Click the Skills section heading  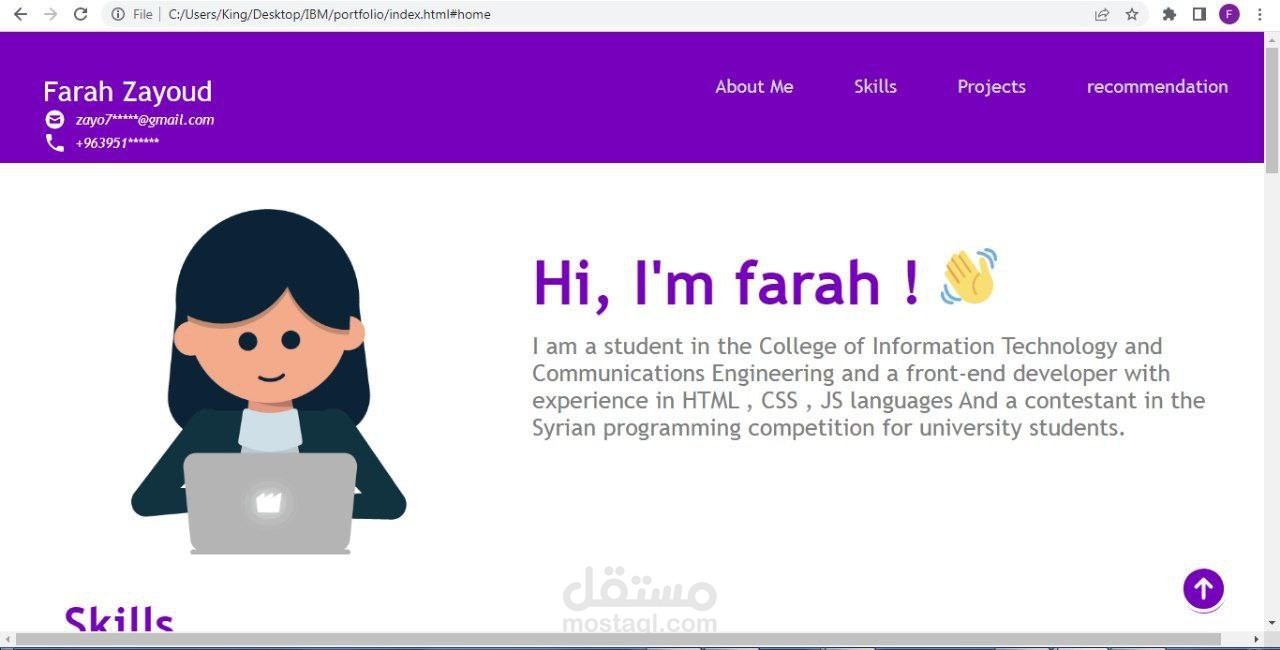[x=119, y=620]
